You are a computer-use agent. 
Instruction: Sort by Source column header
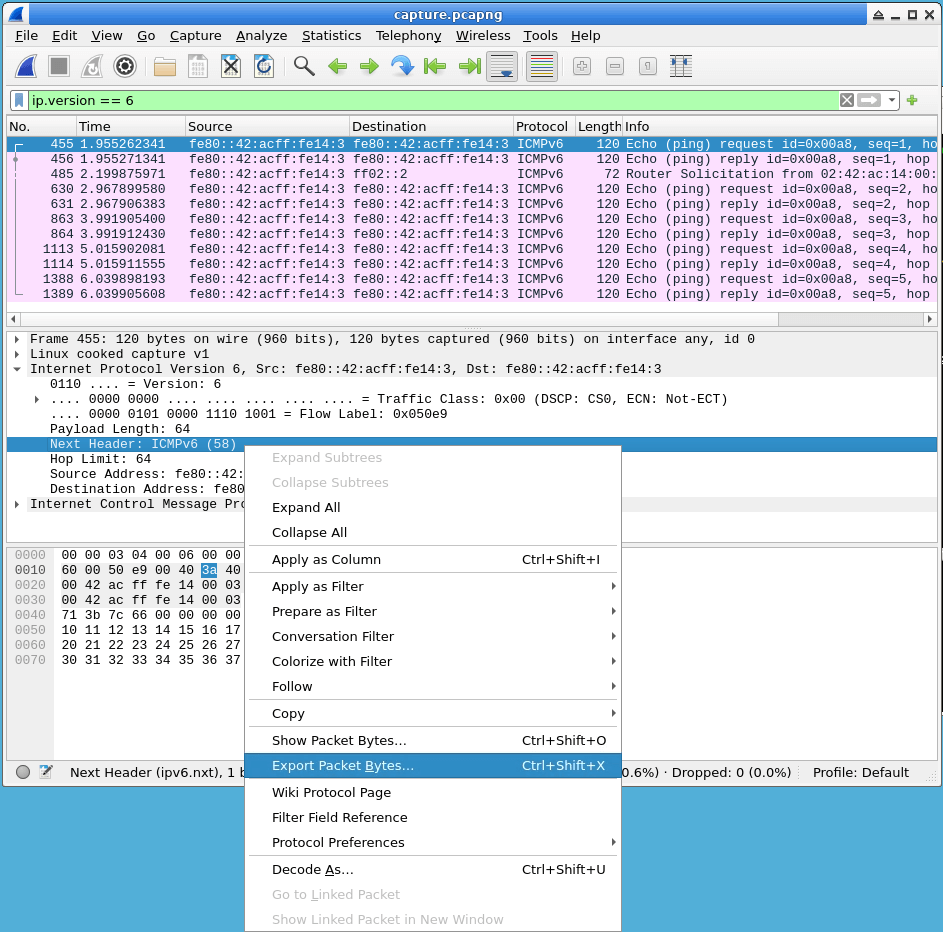coord(267,126)
